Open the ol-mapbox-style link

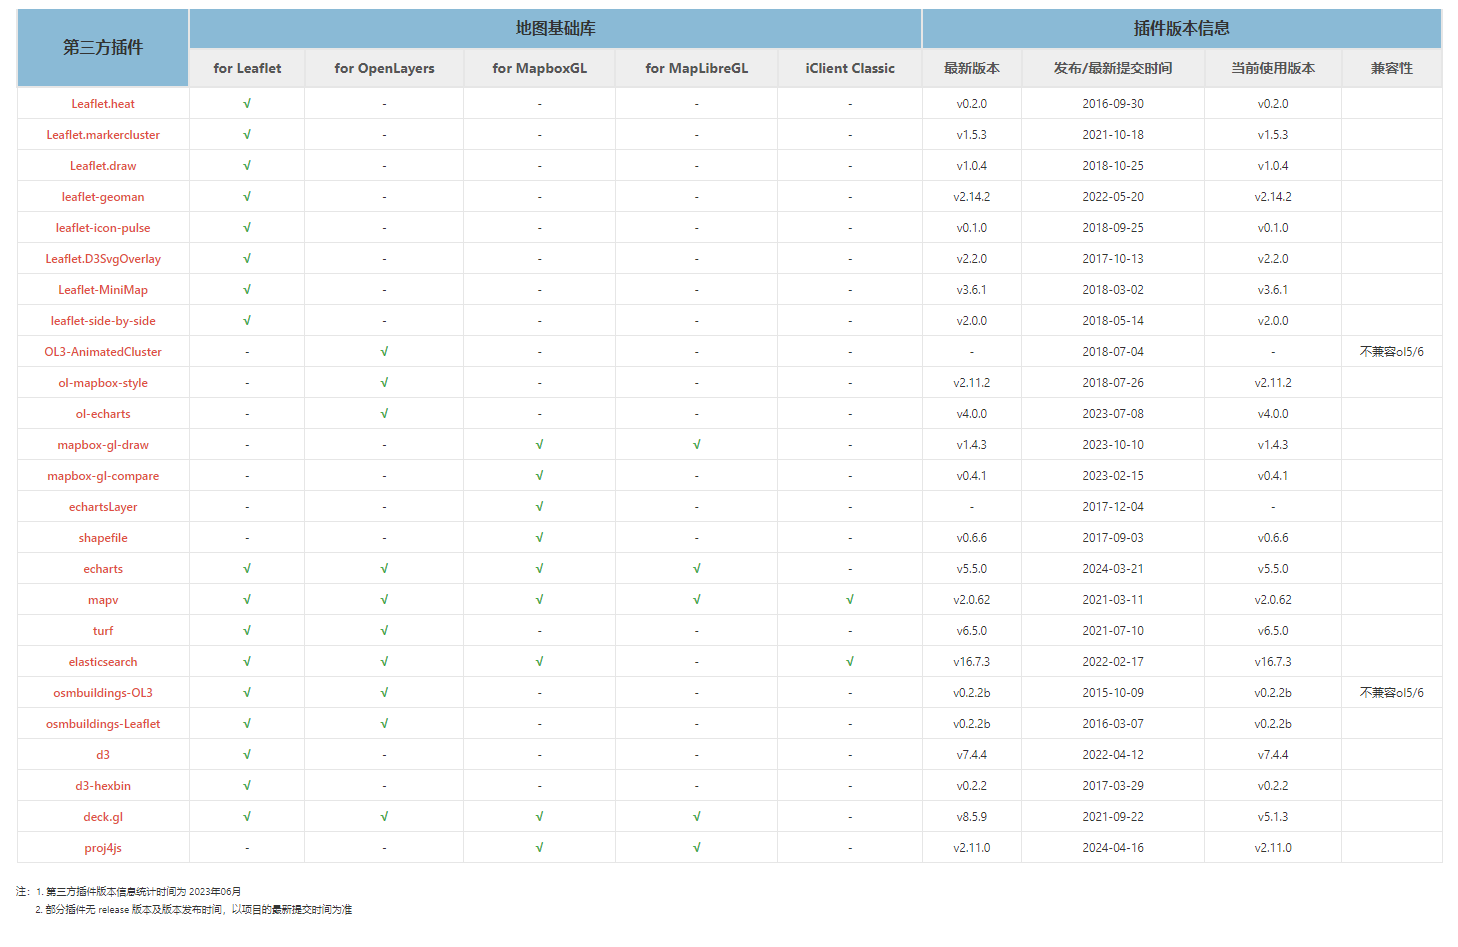[103, 383]
